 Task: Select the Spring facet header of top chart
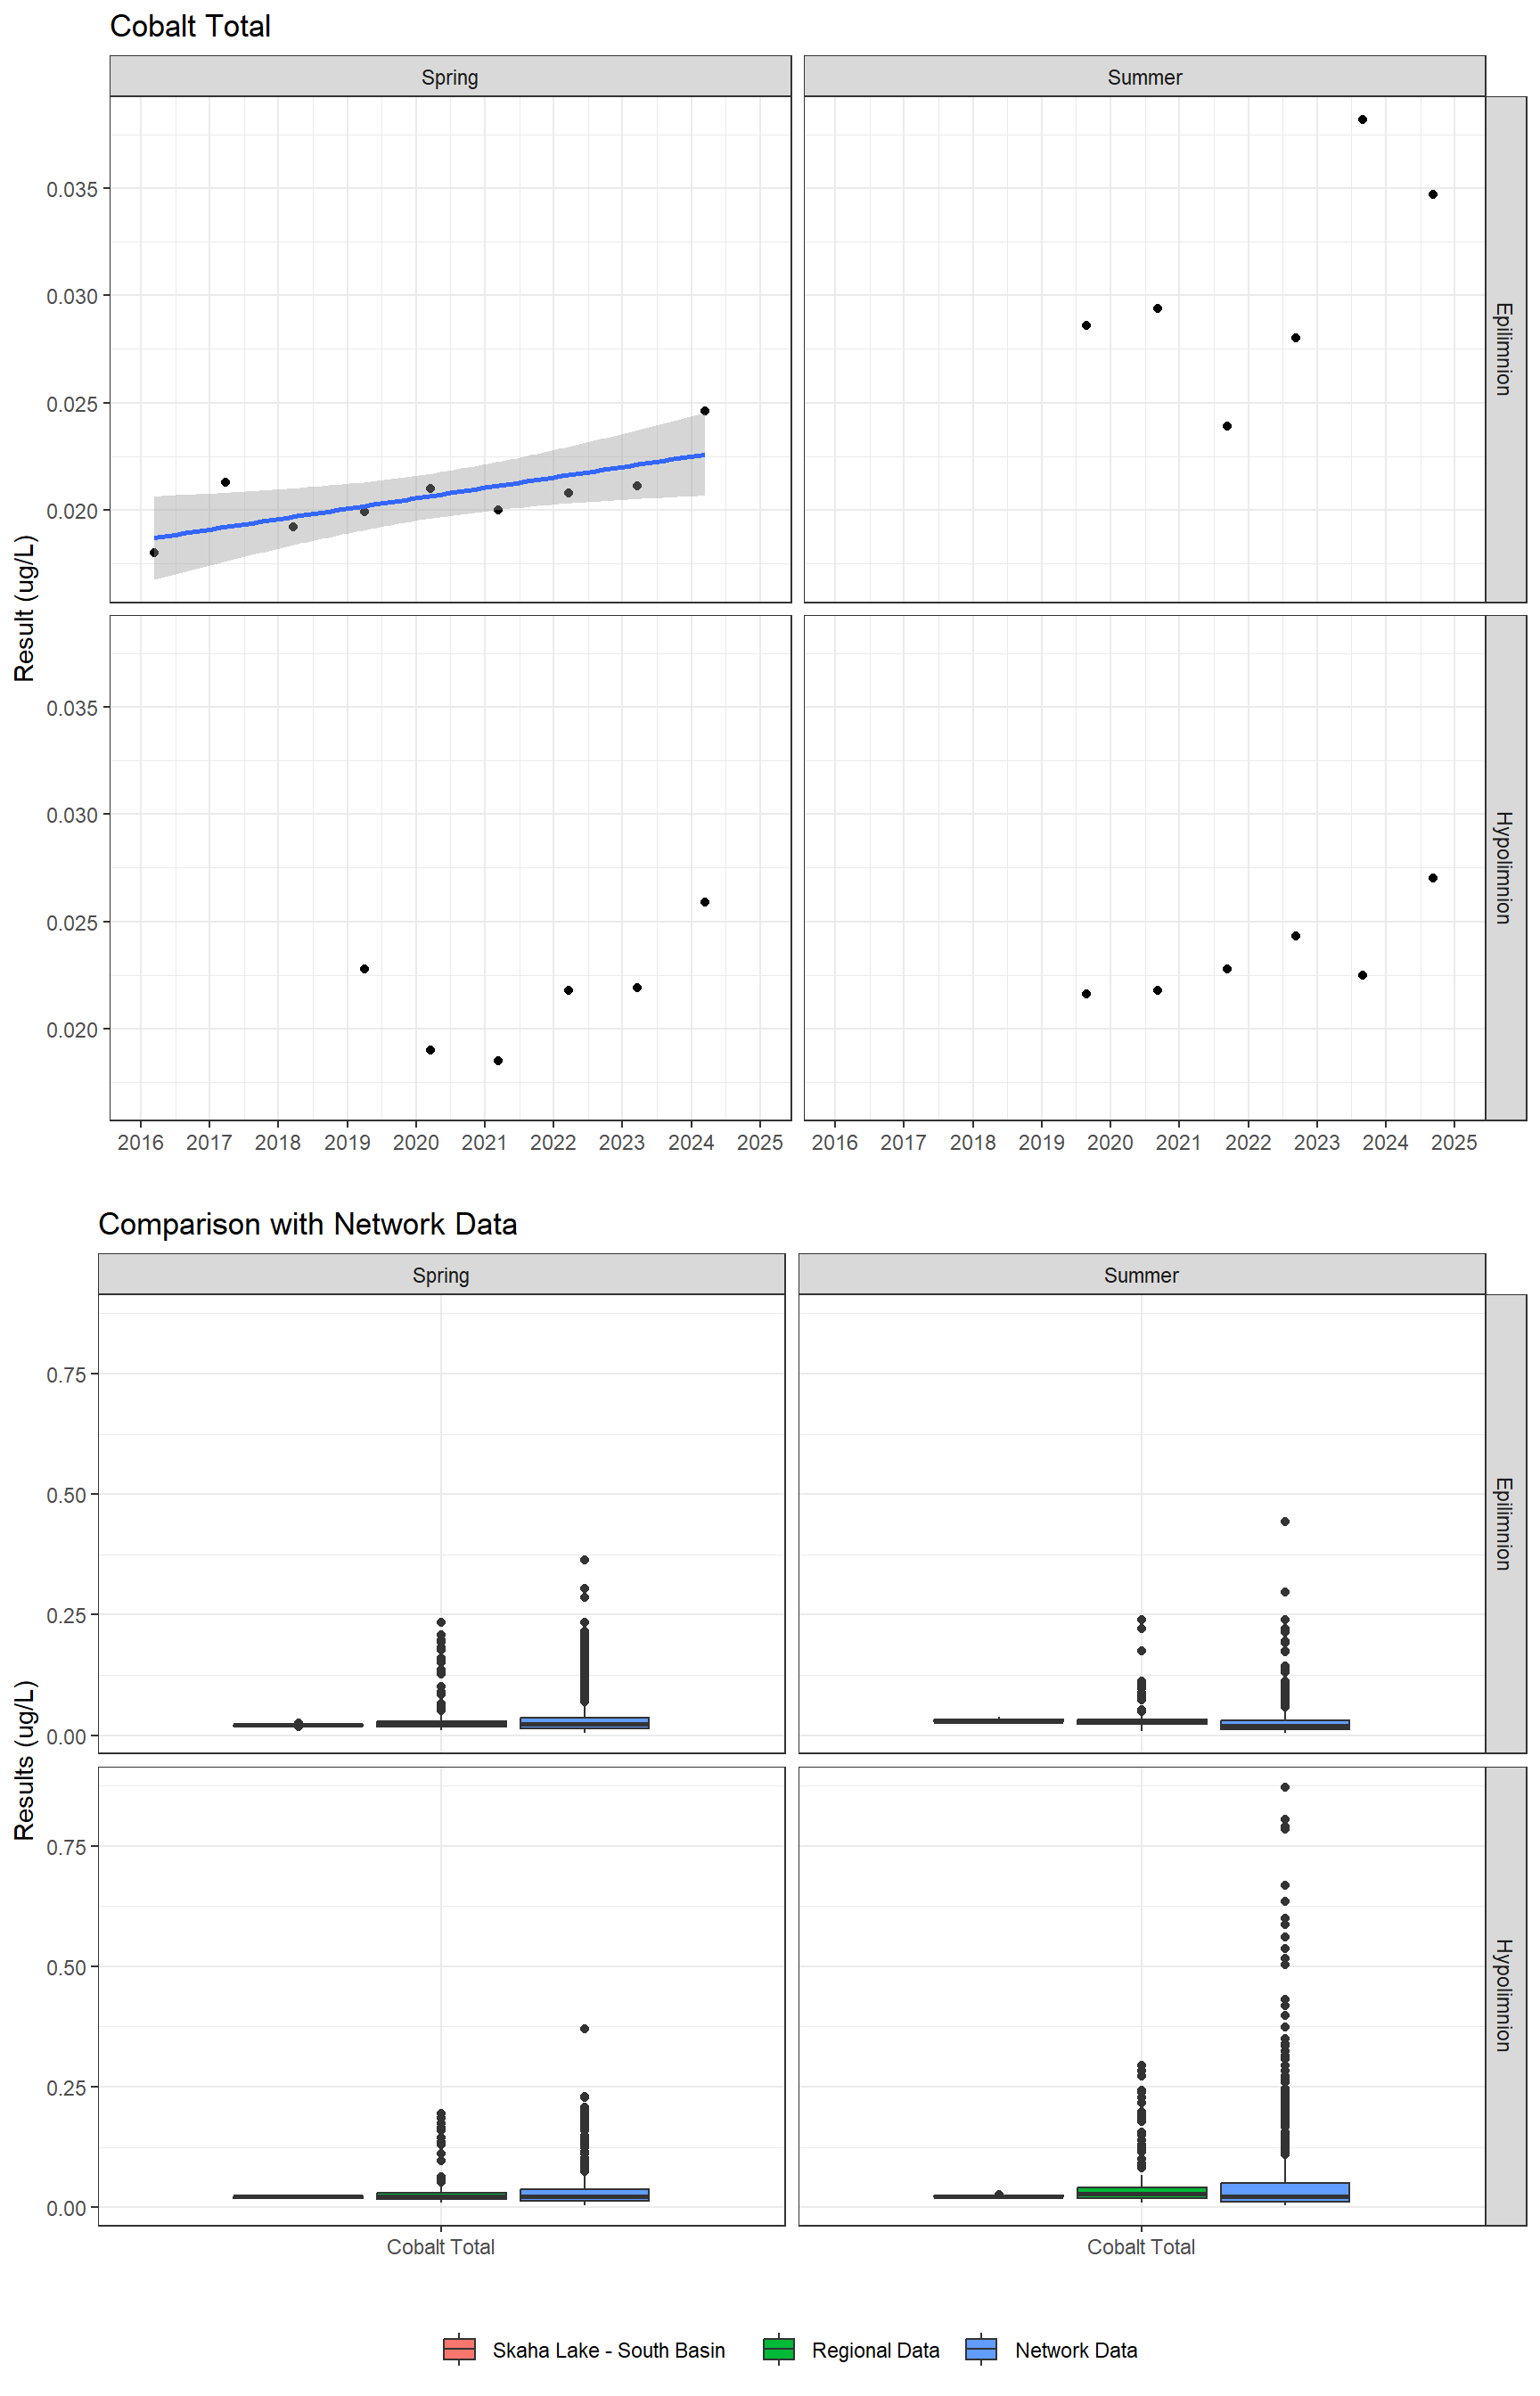tap(450, 77)
